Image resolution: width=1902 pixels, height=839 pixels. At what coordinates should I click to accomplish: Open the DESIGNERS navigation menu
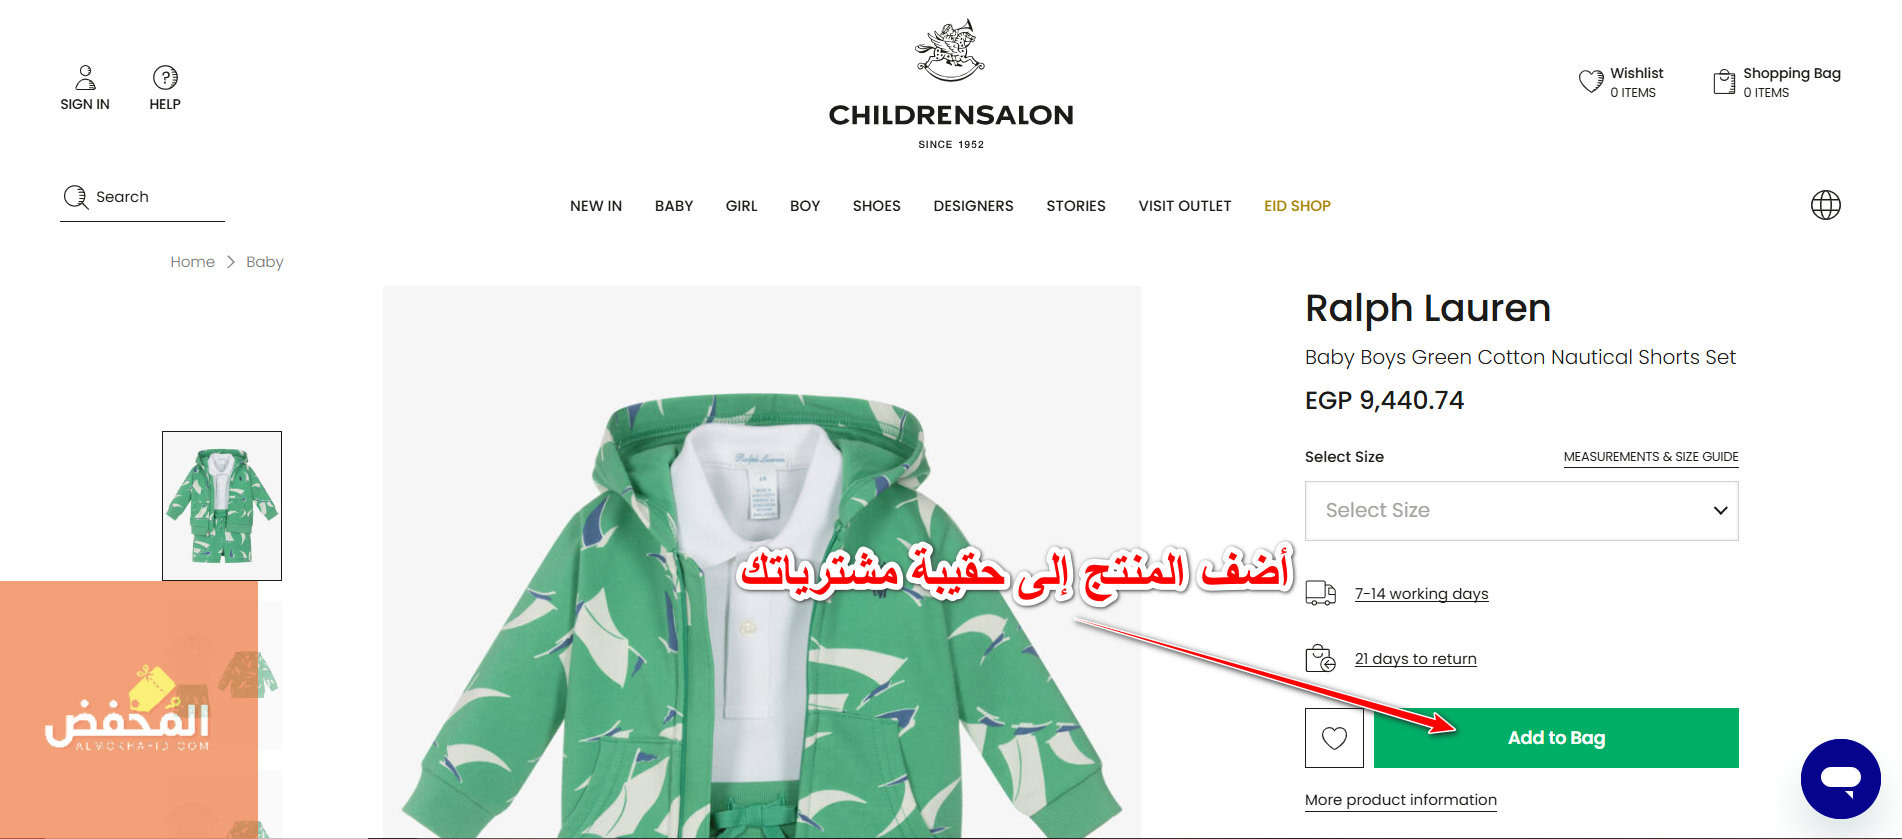pos(973,206)
